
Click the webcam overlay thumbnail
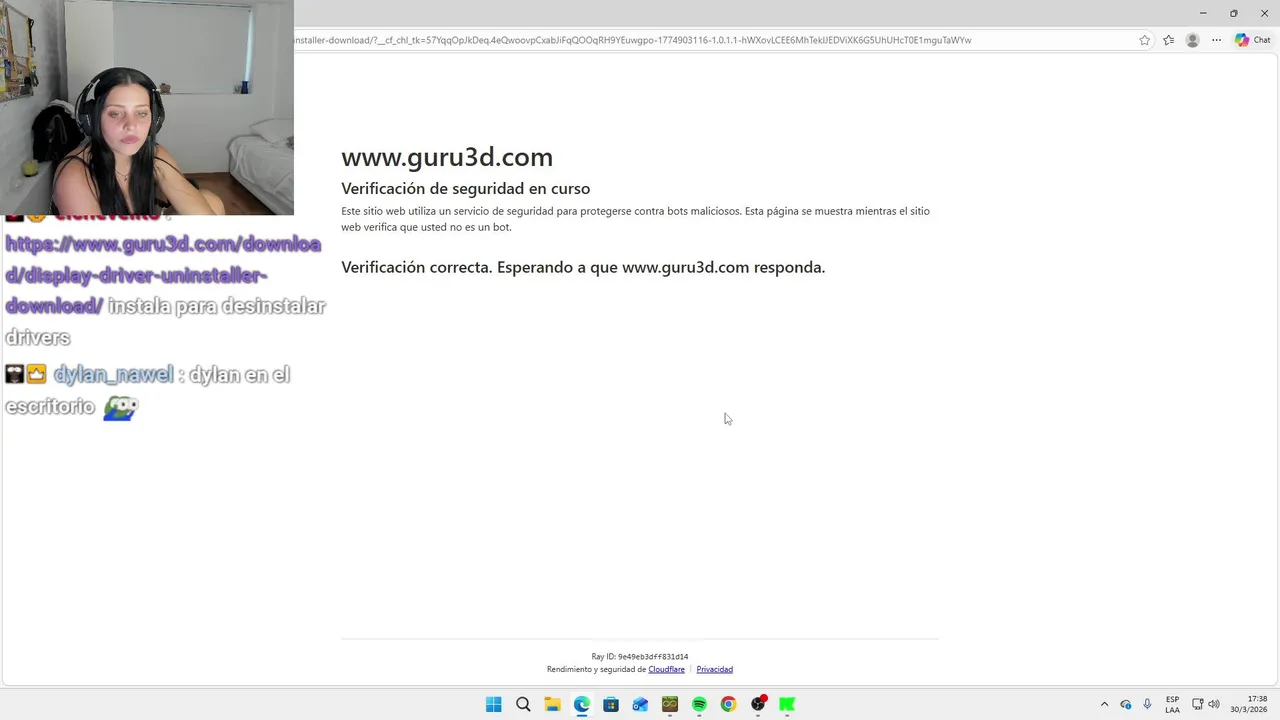(147, 107)
